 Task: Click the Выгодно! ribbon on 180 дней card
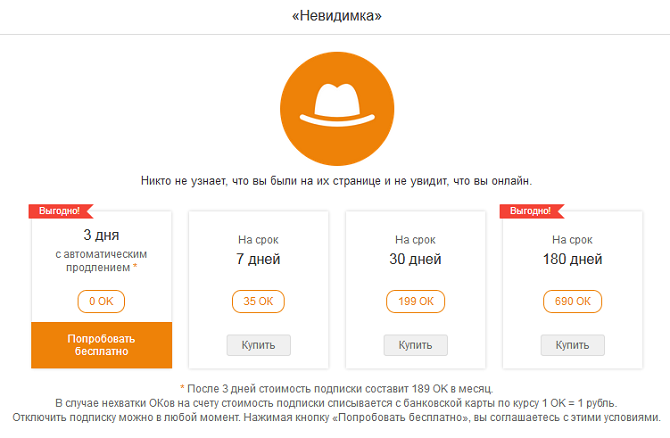[531, 211]
